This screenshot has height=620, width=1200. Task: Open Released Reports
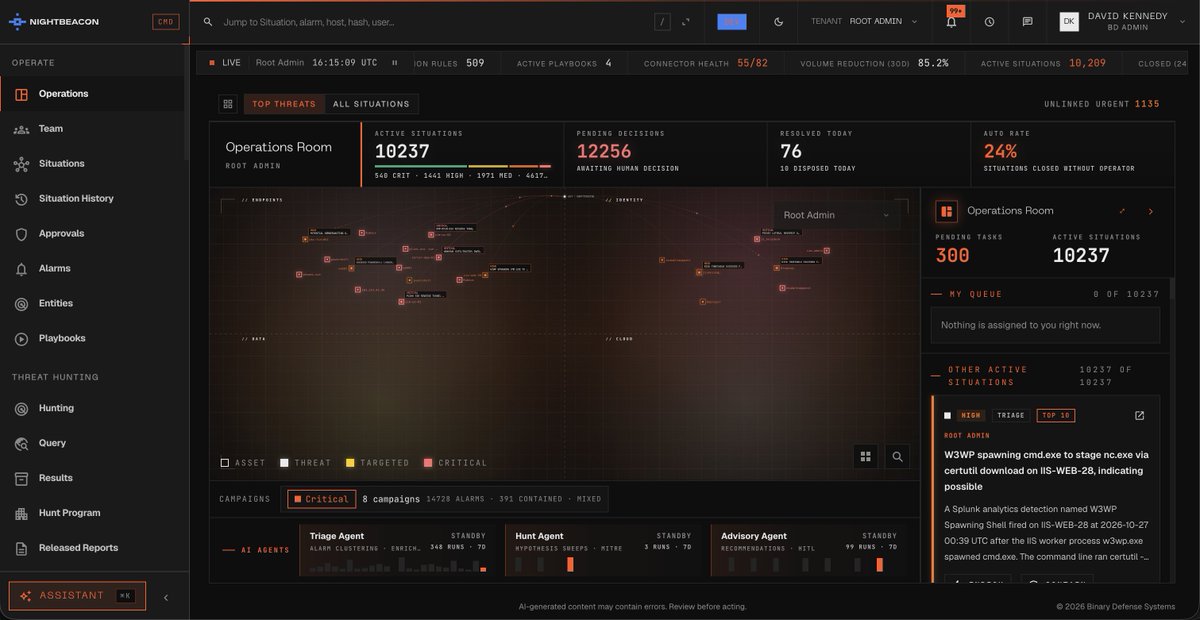pyautogui.click(x=93, y=549)
